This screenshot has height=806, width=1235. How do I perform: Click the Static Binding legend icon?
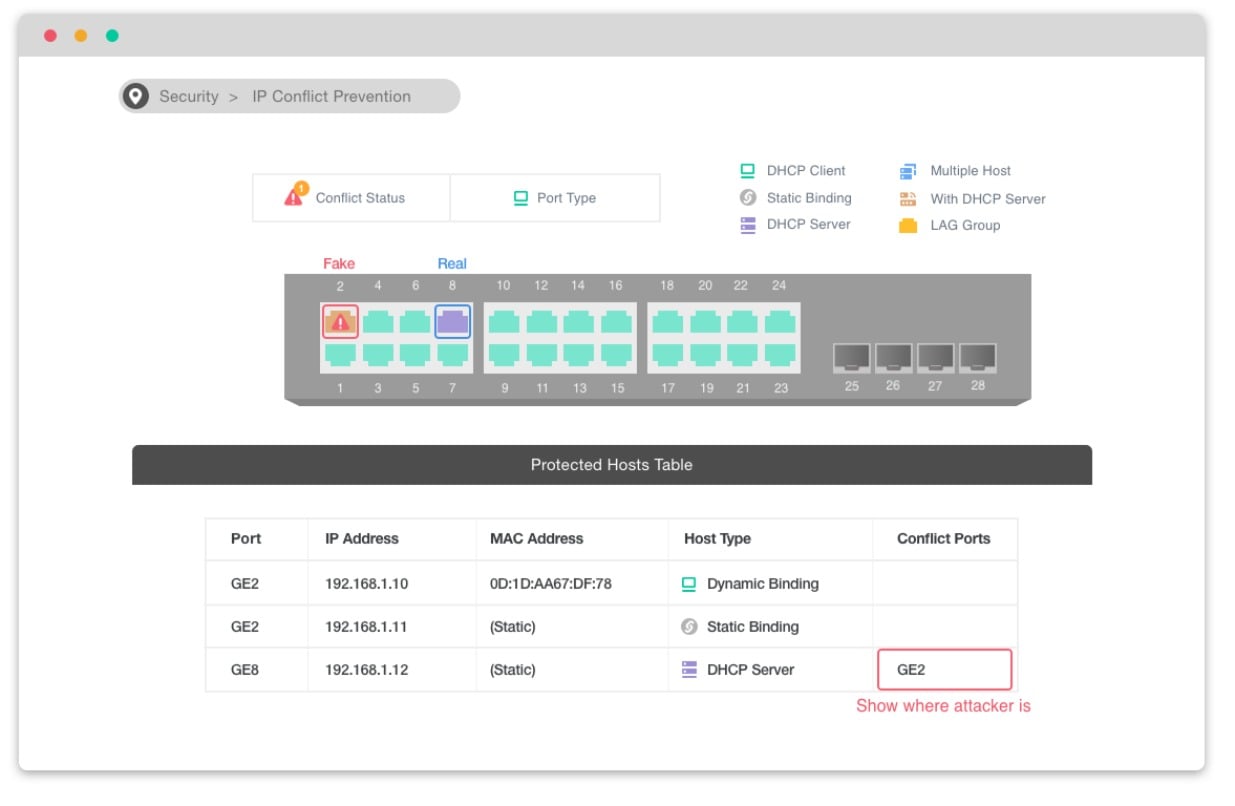click(747, 198)
